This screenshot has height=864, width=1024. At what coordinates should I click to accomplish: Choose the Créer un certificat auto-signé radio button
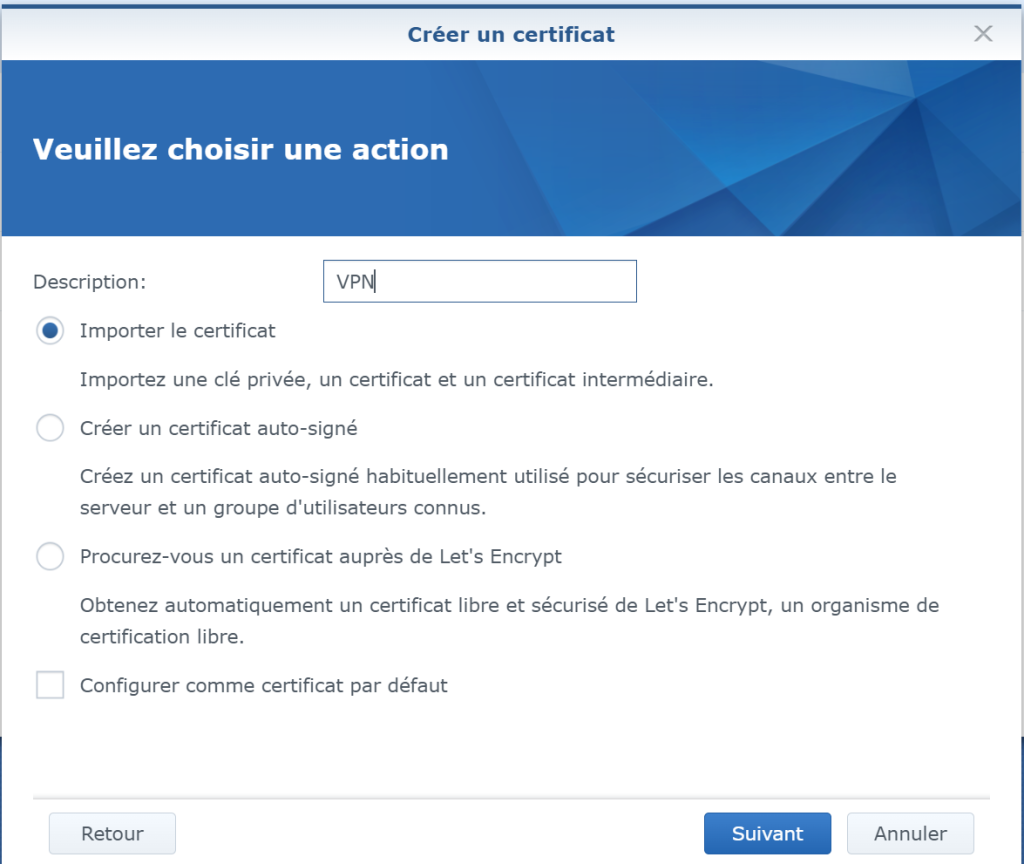[x=50, y=428]
